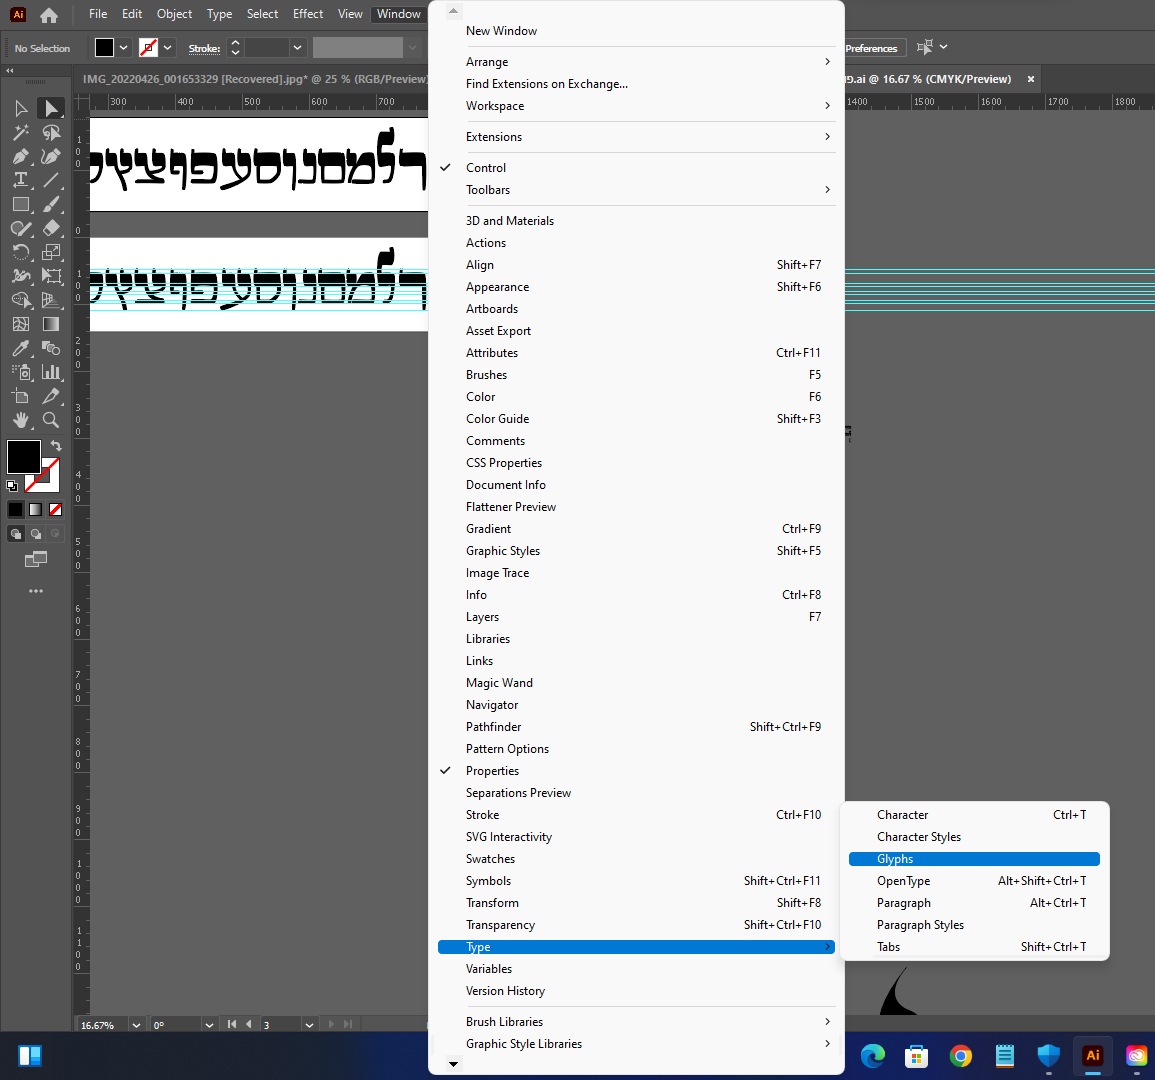Go to Illustrator Home screen icon
The width and height of the screenshot is (1155, 1080).
[49, 15]
